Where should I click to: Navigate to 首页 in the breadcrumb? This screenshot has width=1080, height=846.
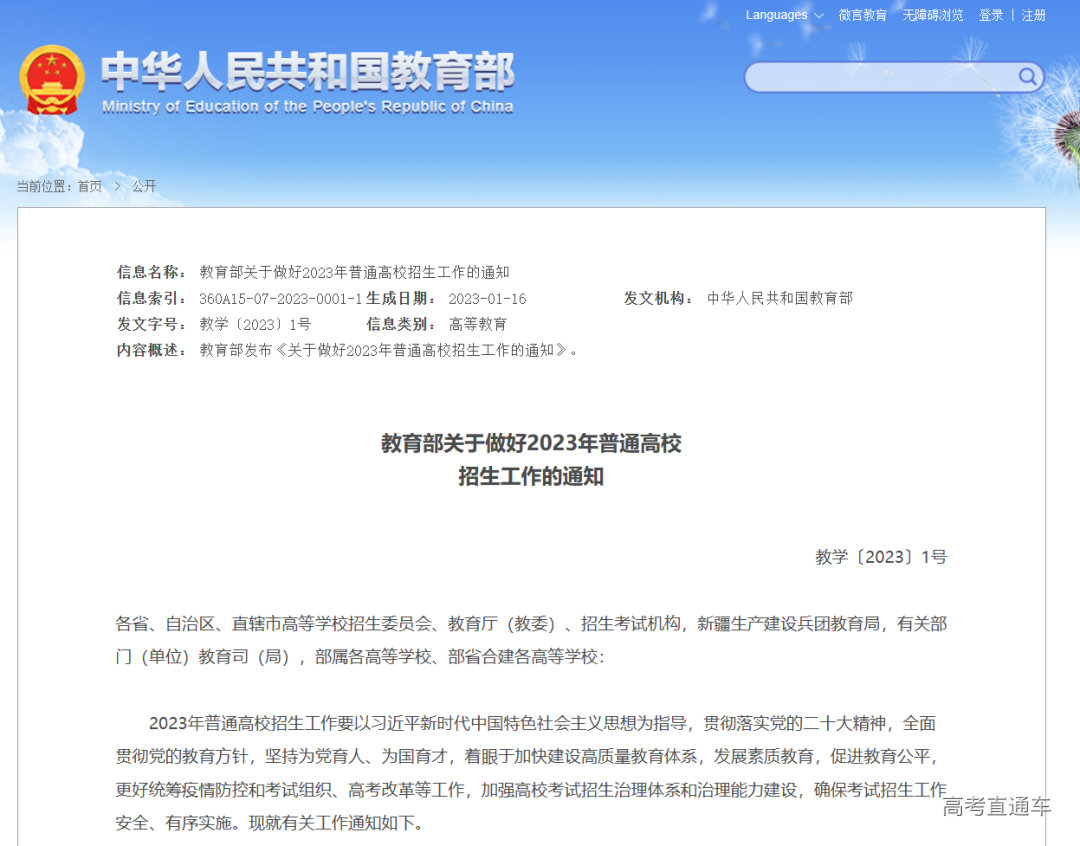(90, 186)
